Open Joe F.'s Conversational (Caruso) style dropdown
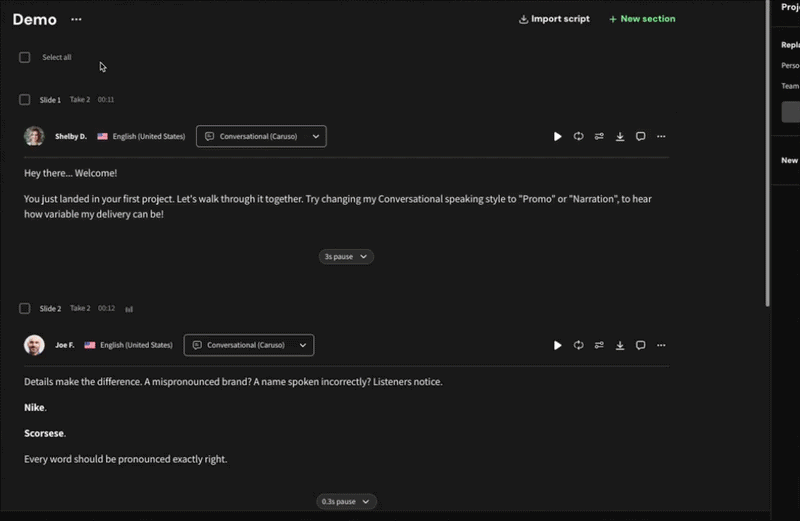Screen dimensions: 800x521 tap(249, 345)
